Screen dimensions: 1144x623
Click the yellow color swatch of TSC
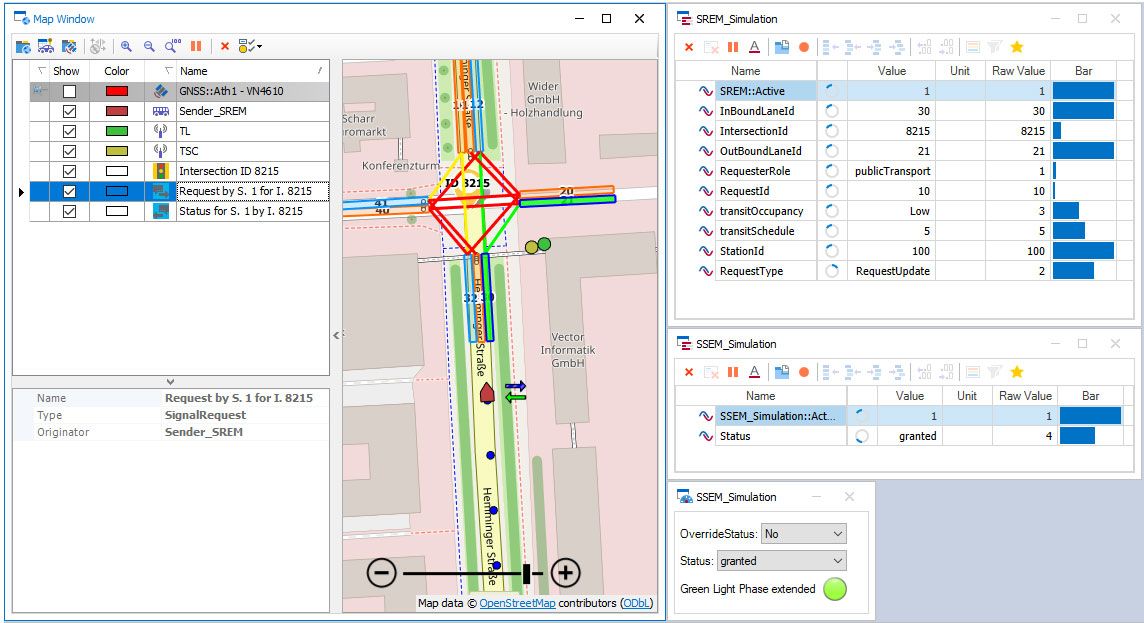pyautogui.click(x=117, y=151)
